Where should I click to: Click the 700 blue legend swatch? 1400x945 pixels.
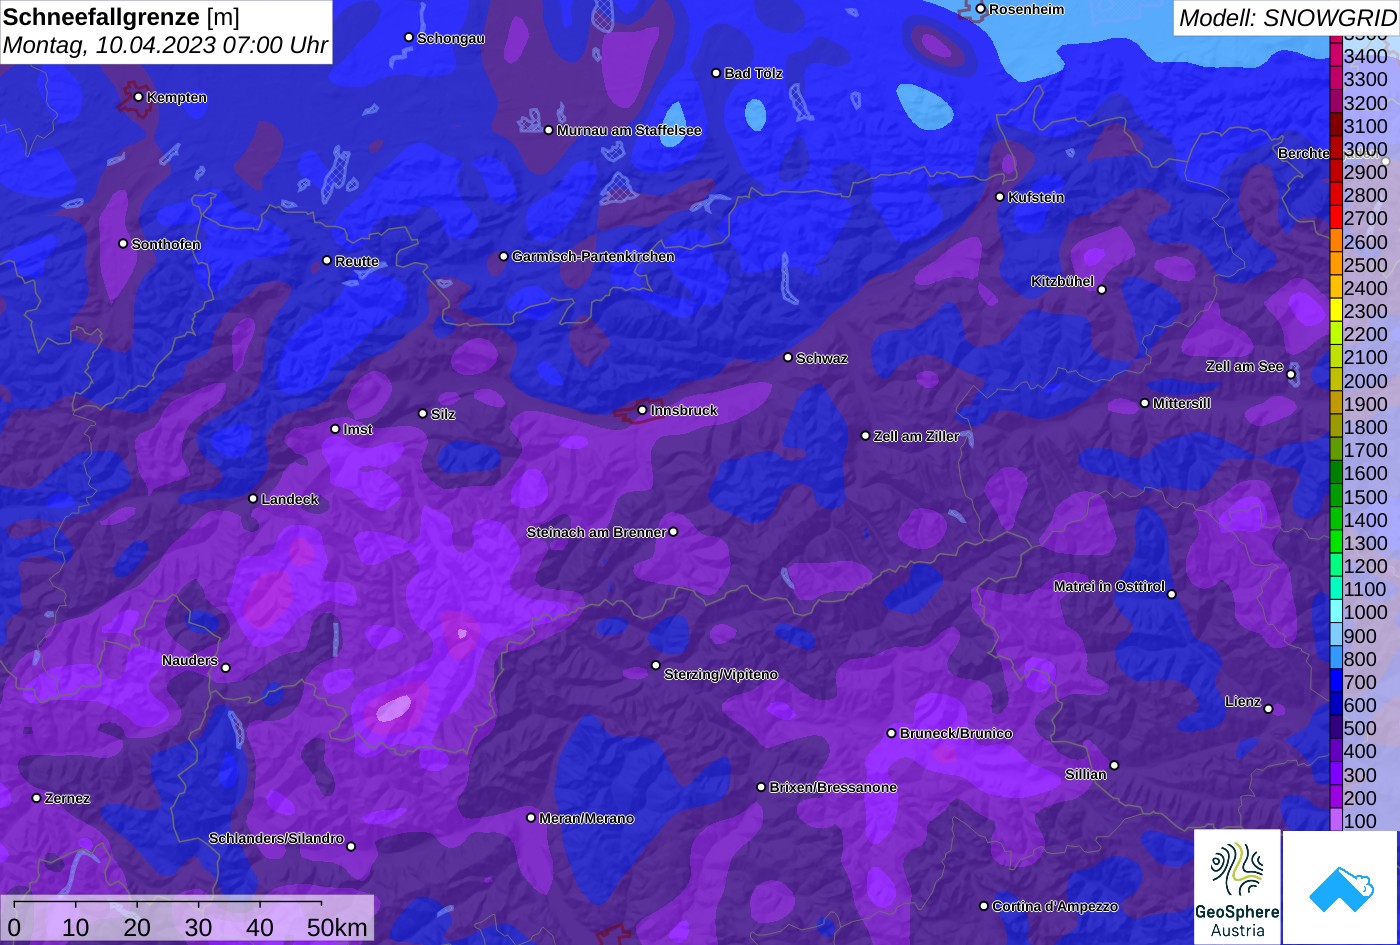[1336, 682]
